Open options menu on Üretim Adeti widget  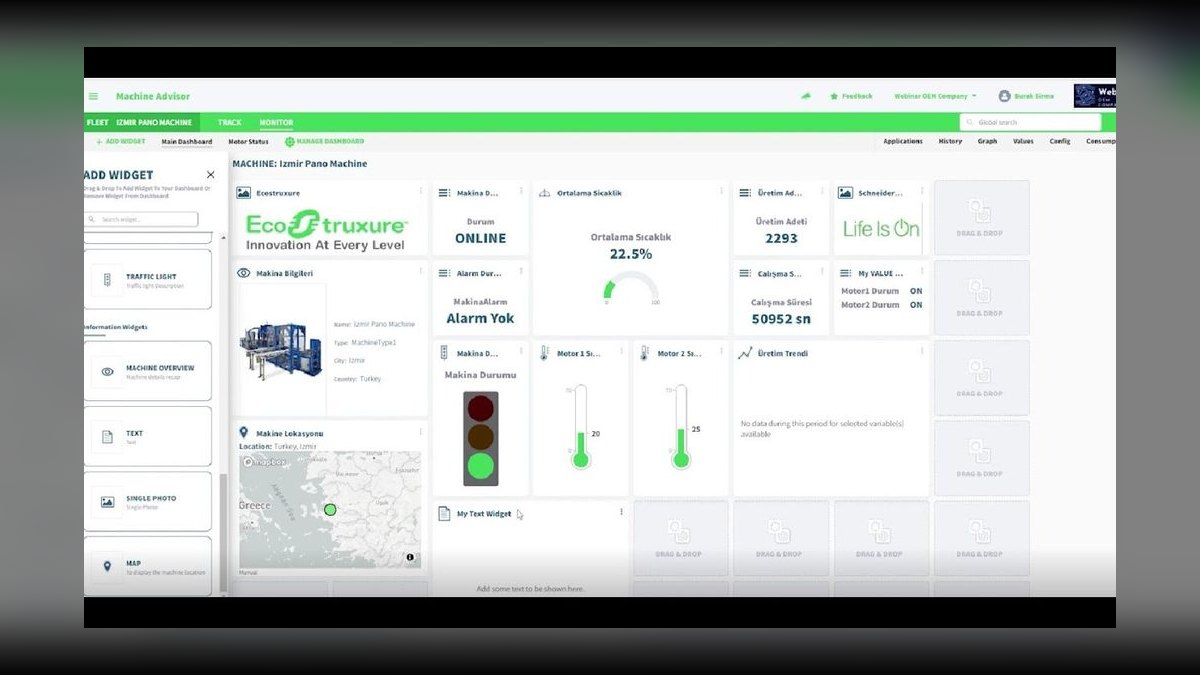(x=821, y=192)
